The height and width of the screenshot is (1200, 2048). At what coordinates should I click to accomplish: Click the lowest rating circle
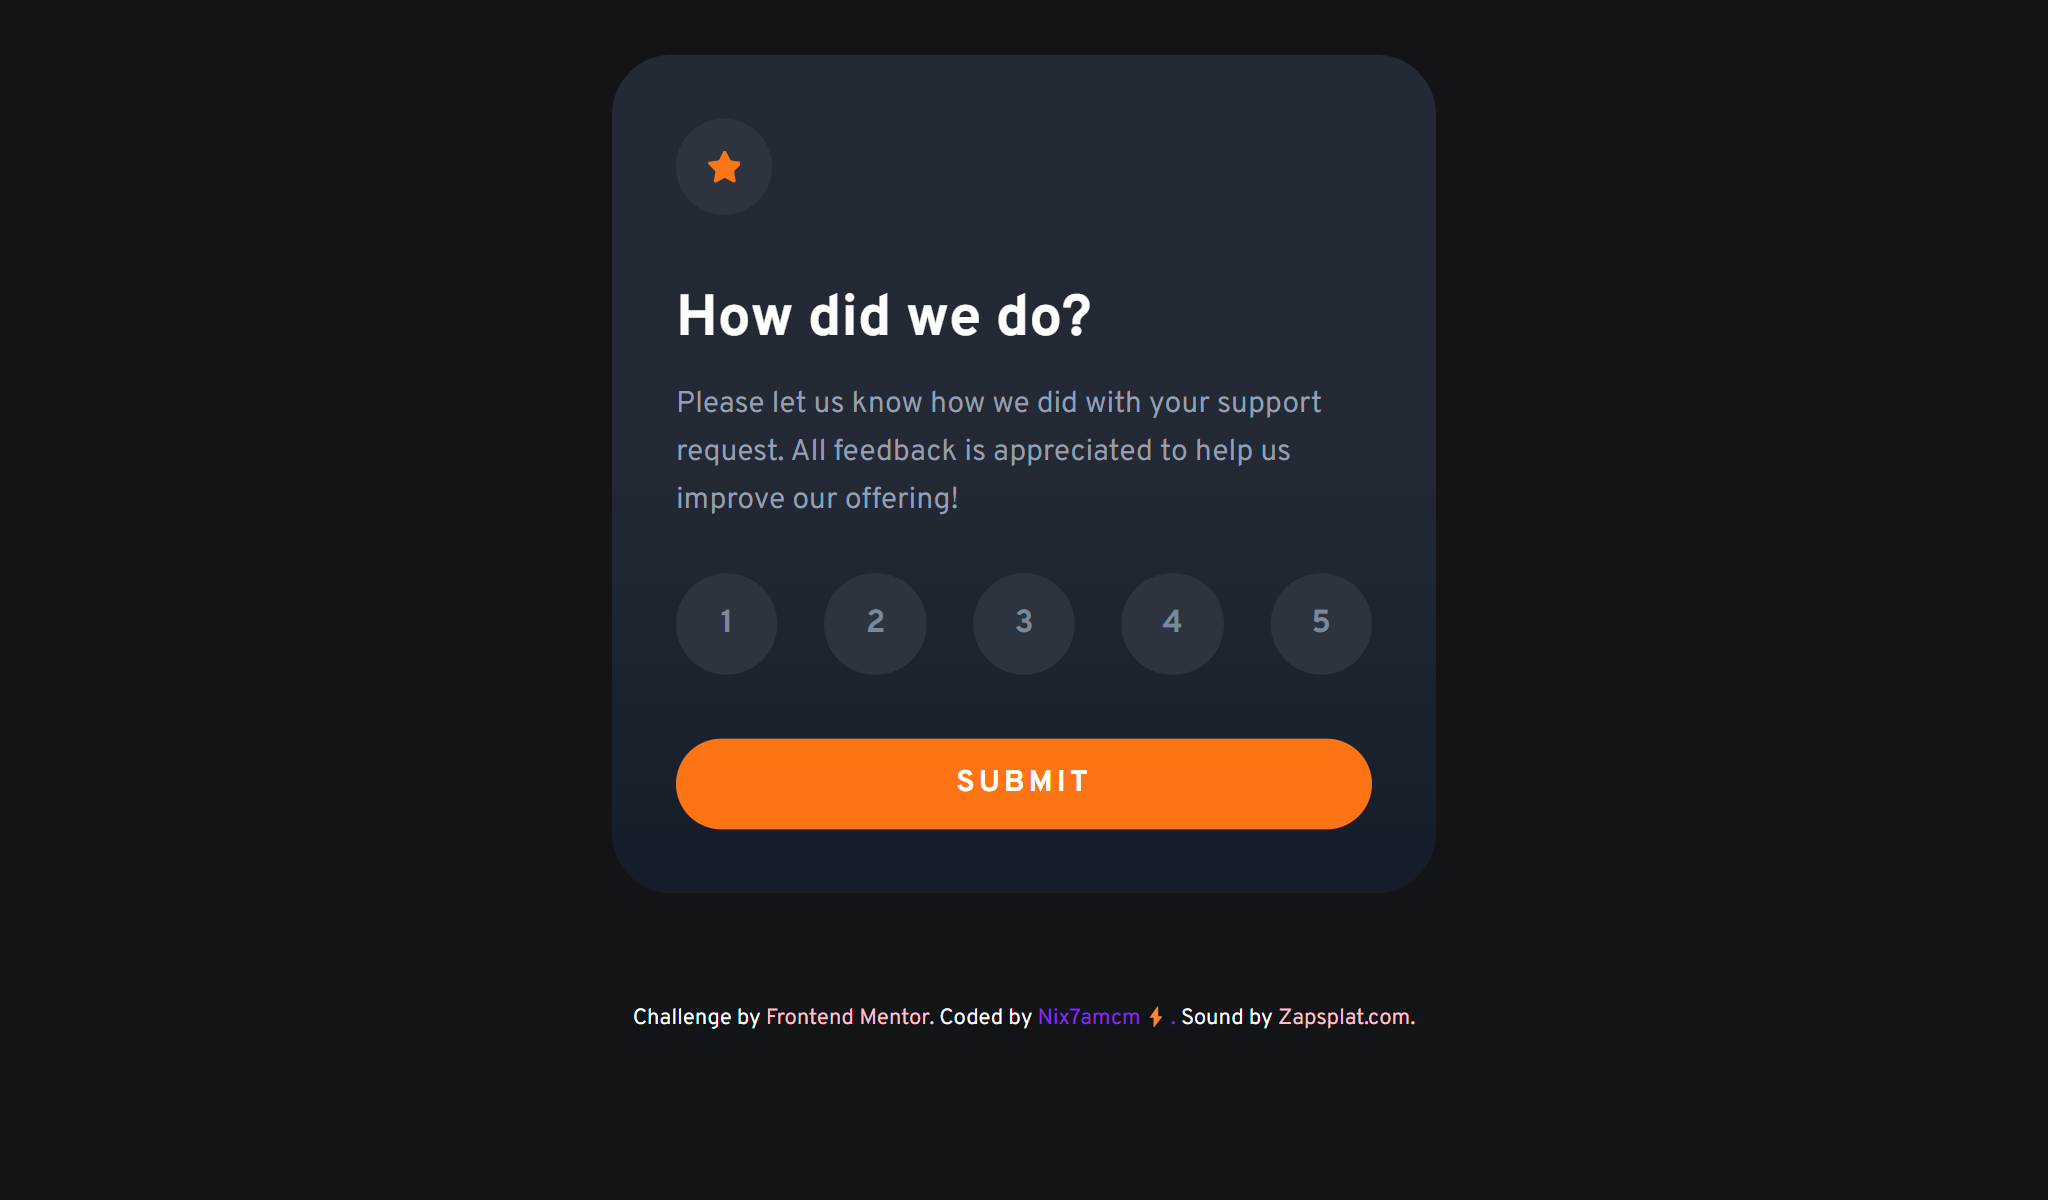(x=726, y=623)
